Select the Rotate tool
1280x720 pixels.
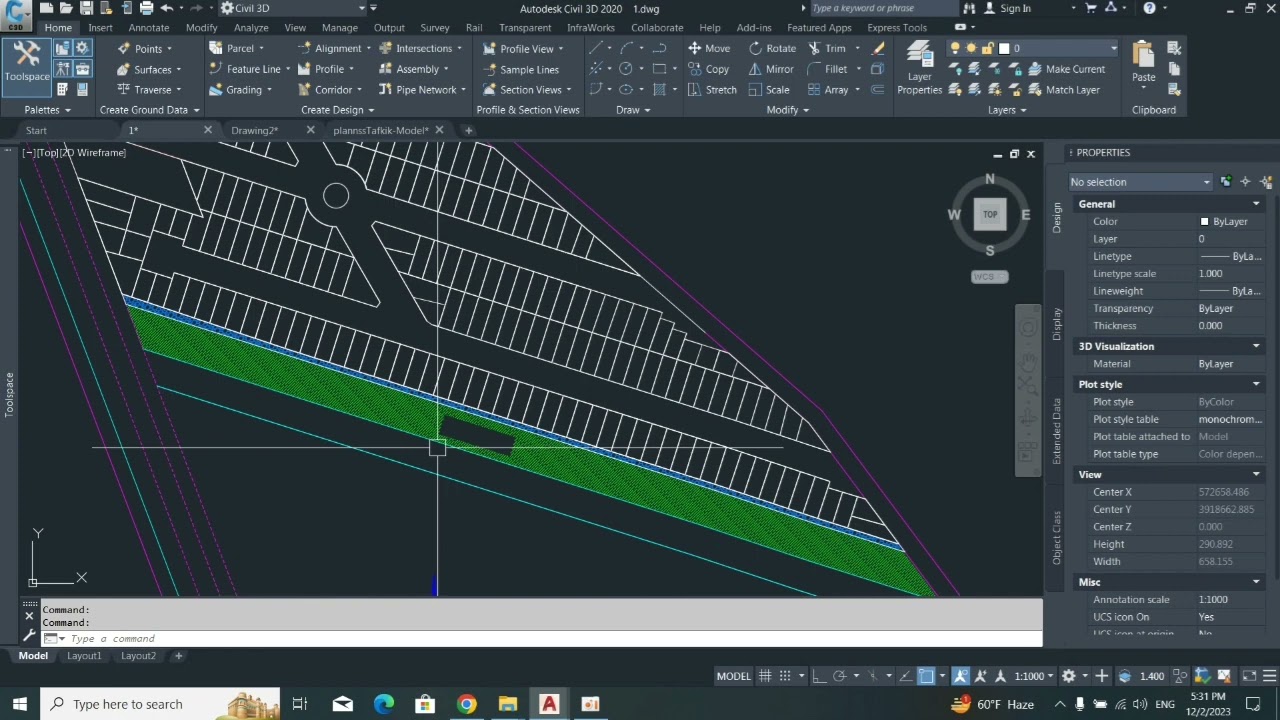point(772,48)
